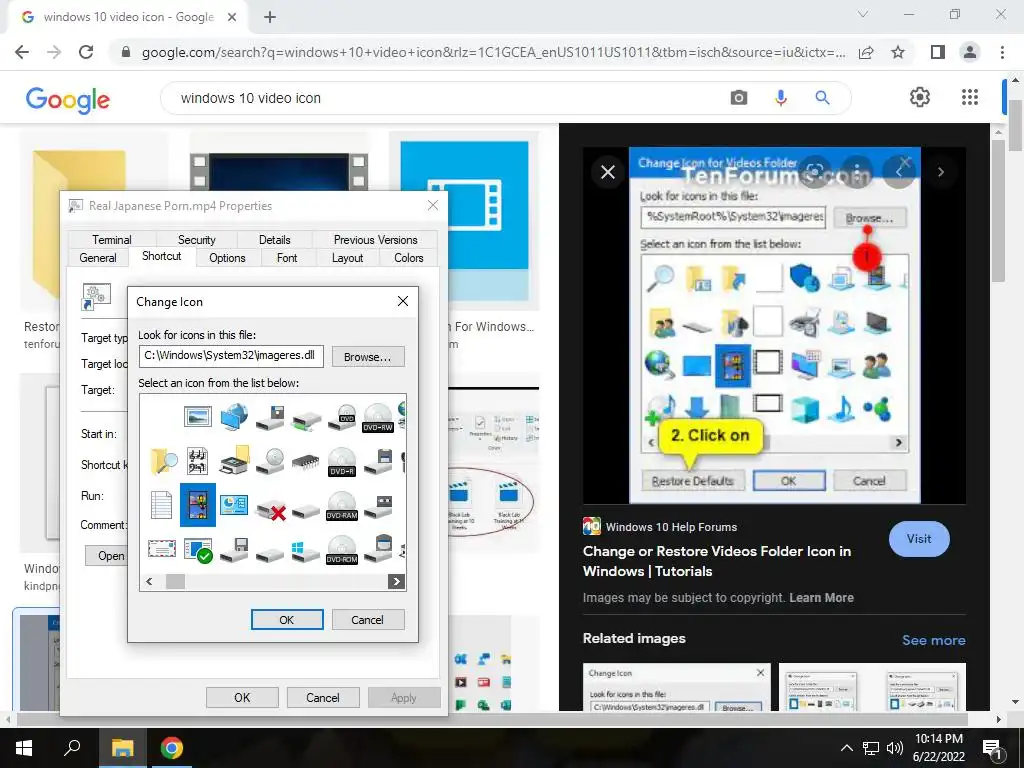Screen dimensions: 1024x768
Task: Switch to the General tab
Action: pyautogui.click(x=98, y=258)
